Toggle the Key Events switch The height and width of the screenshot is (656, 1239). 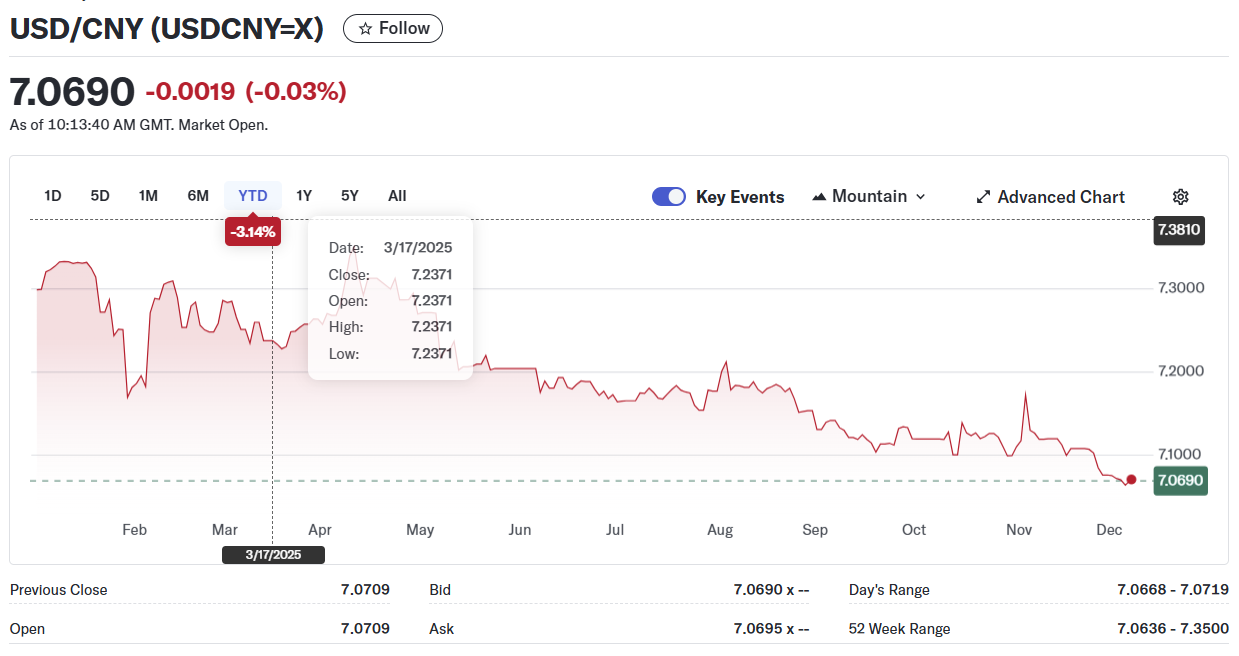[669, 197]
